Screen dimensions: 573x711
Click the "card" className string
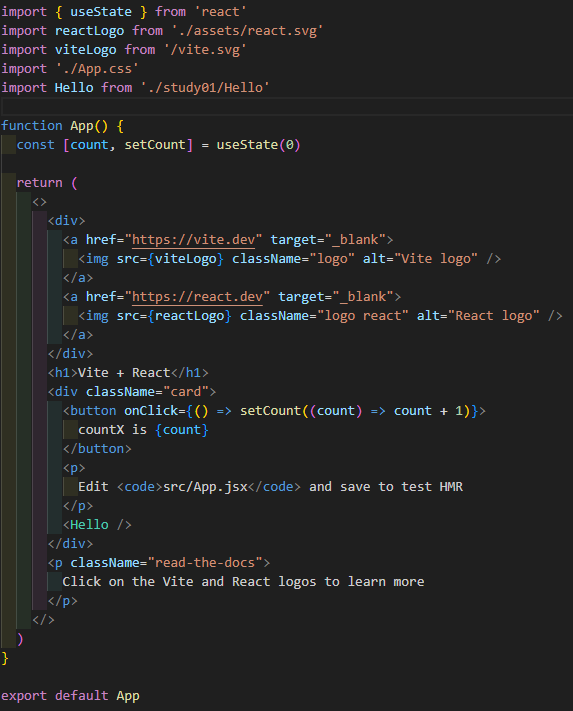[x=185, y=392]
